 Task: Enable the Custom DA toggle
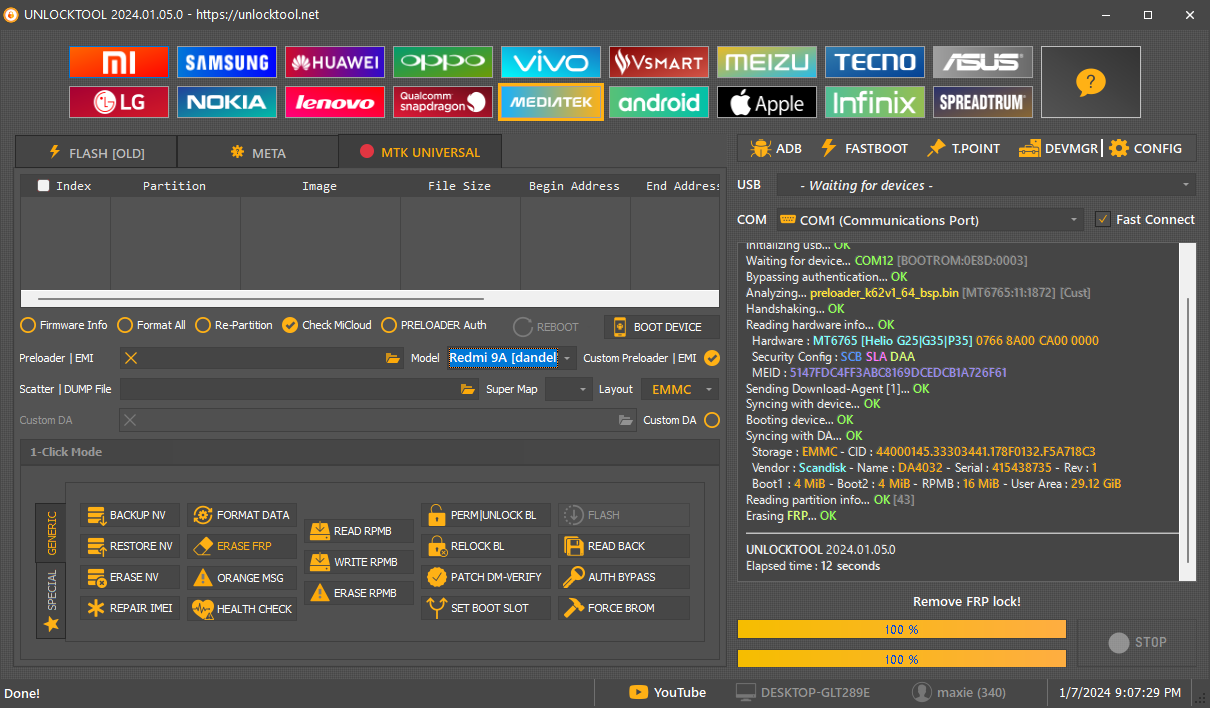tap(712, 420)
